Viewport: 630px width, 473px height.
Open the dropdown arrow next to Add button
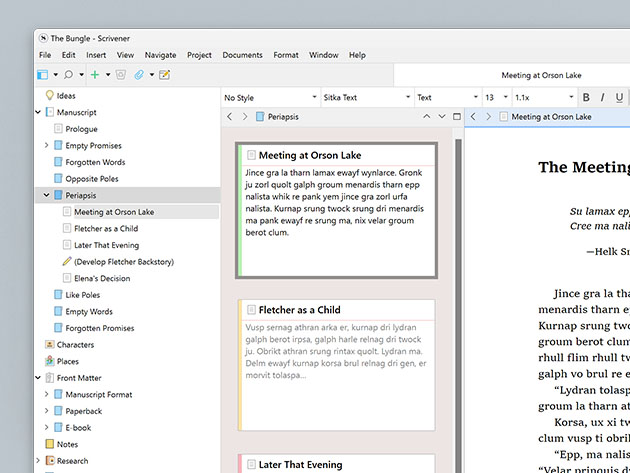(108, 75)
